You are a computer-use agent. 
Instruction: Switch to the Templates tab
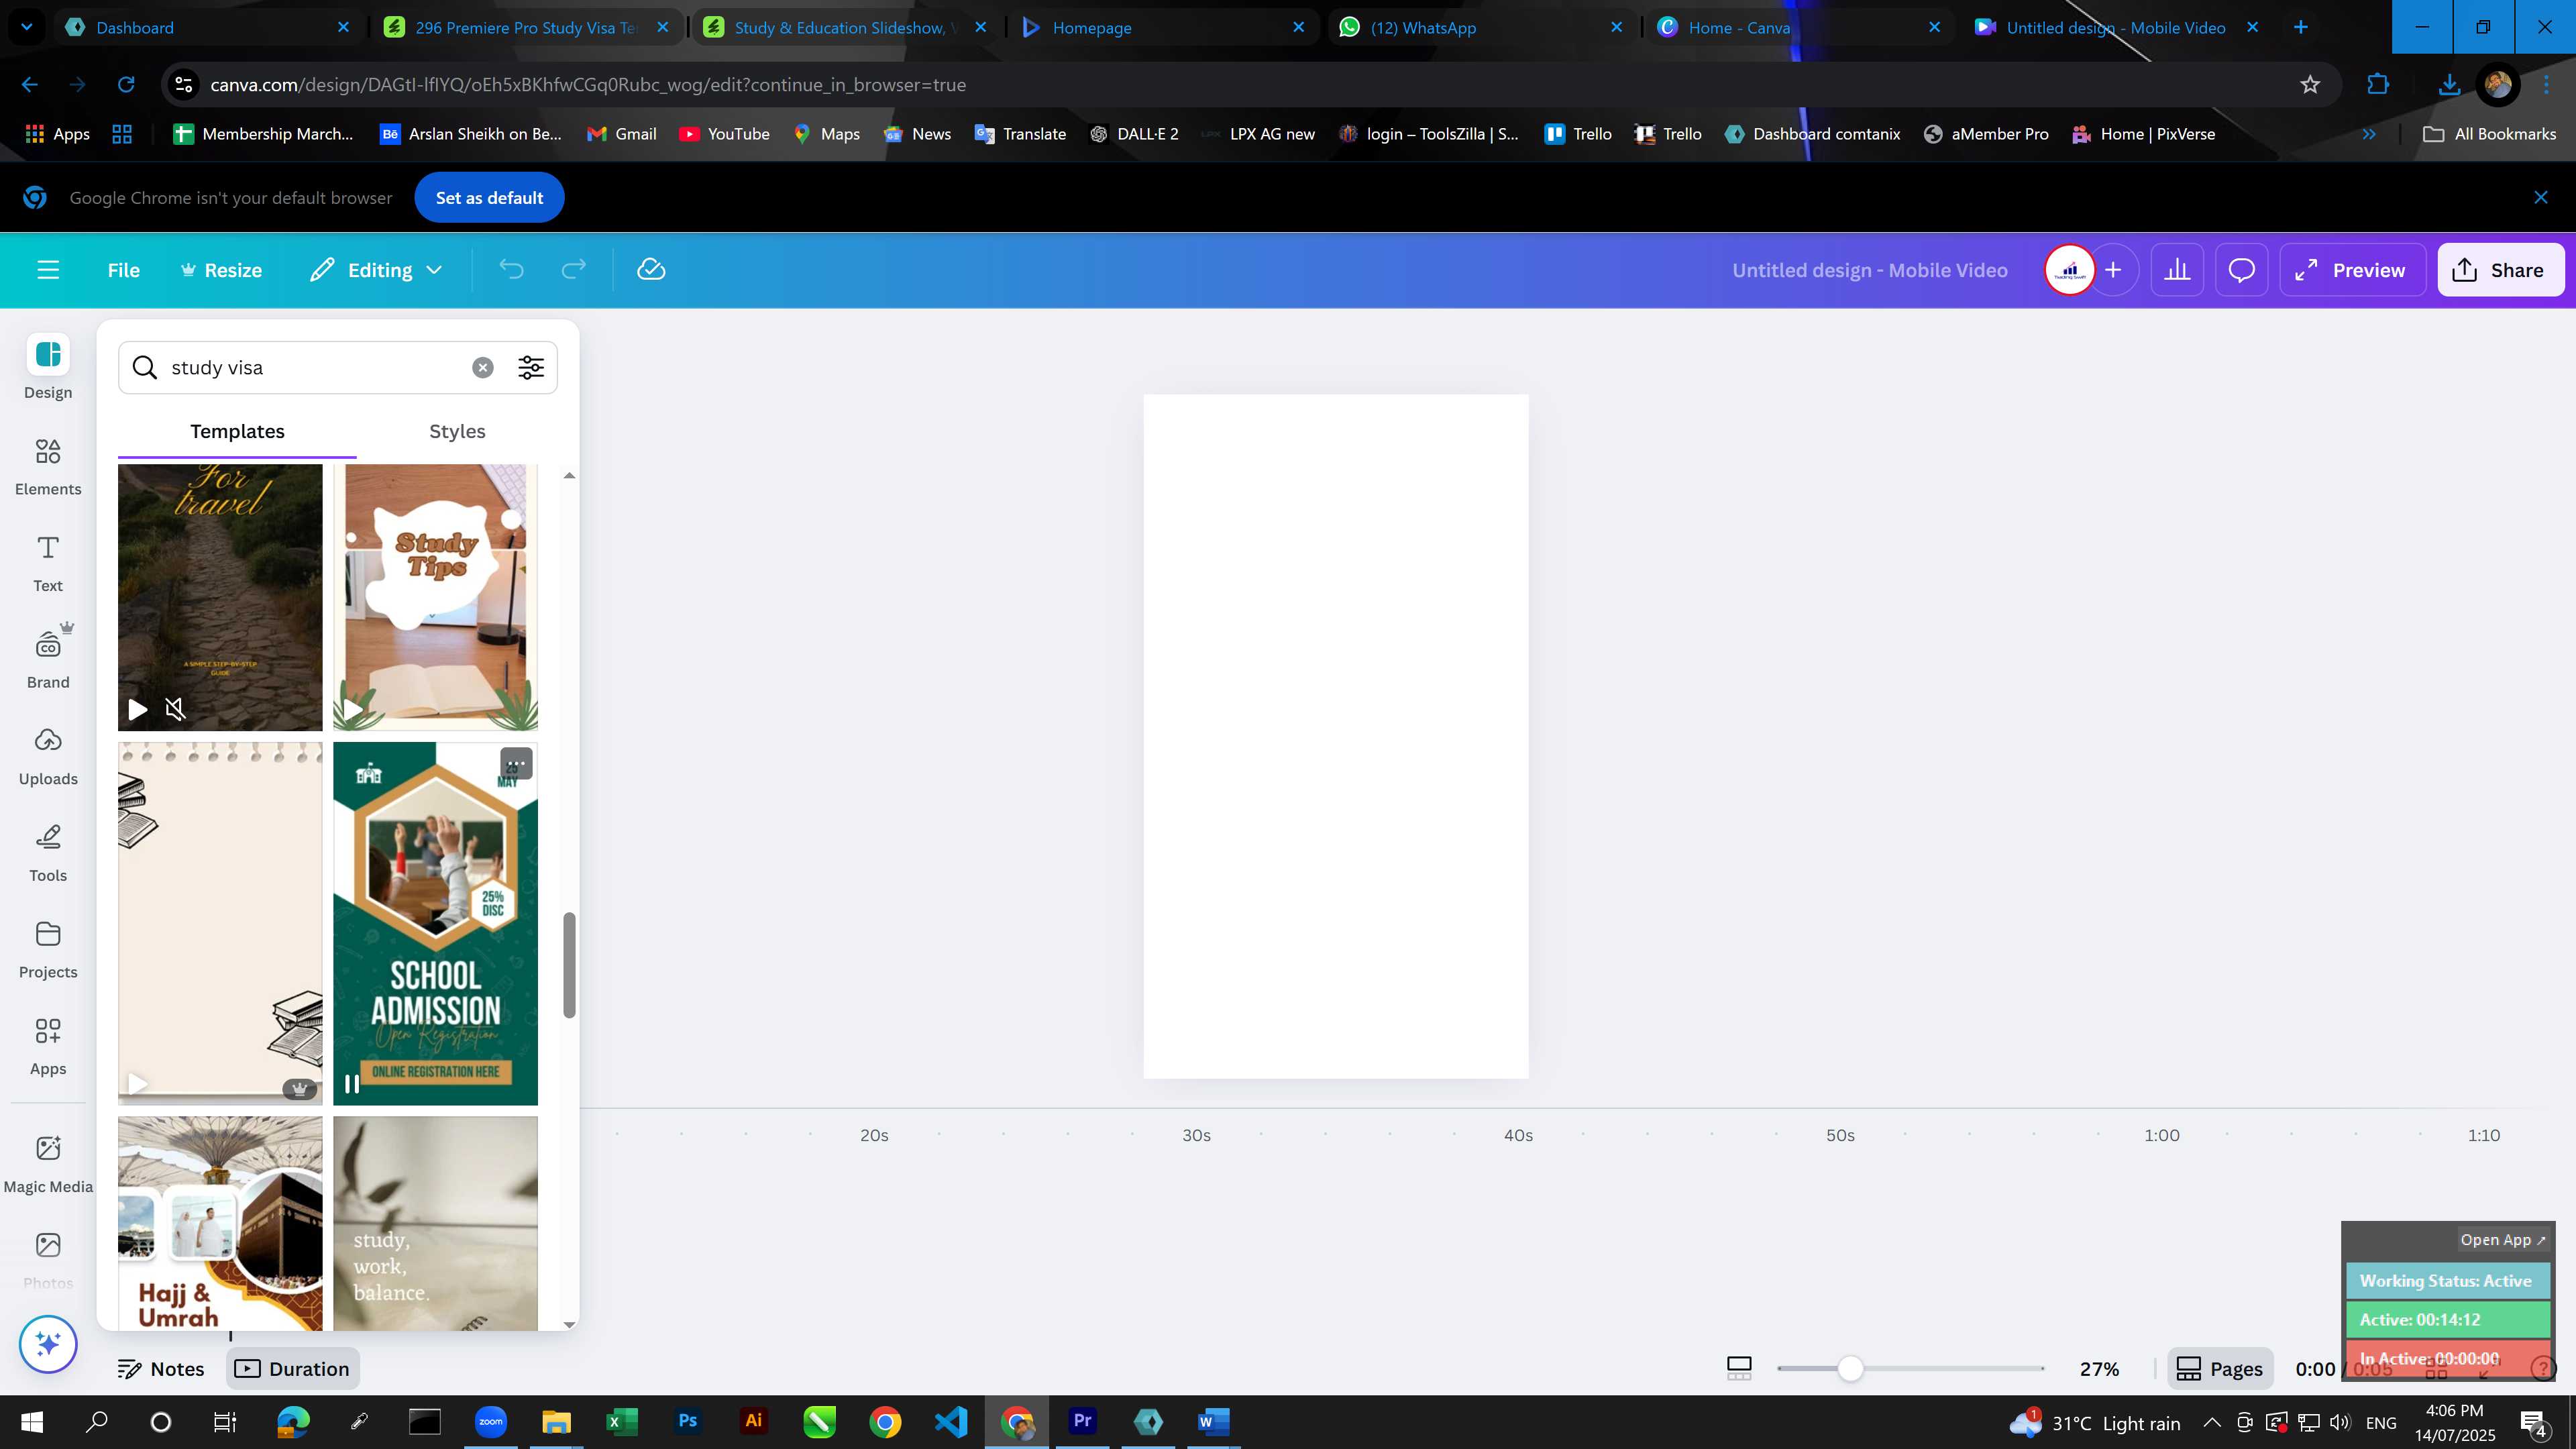pos(237,431)
